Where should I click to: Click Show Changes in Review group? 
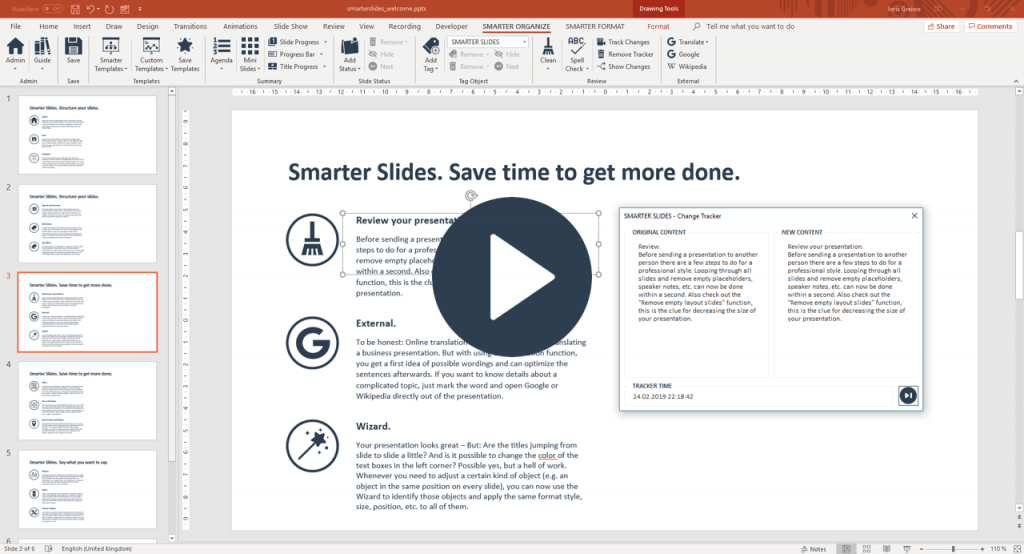623,67
